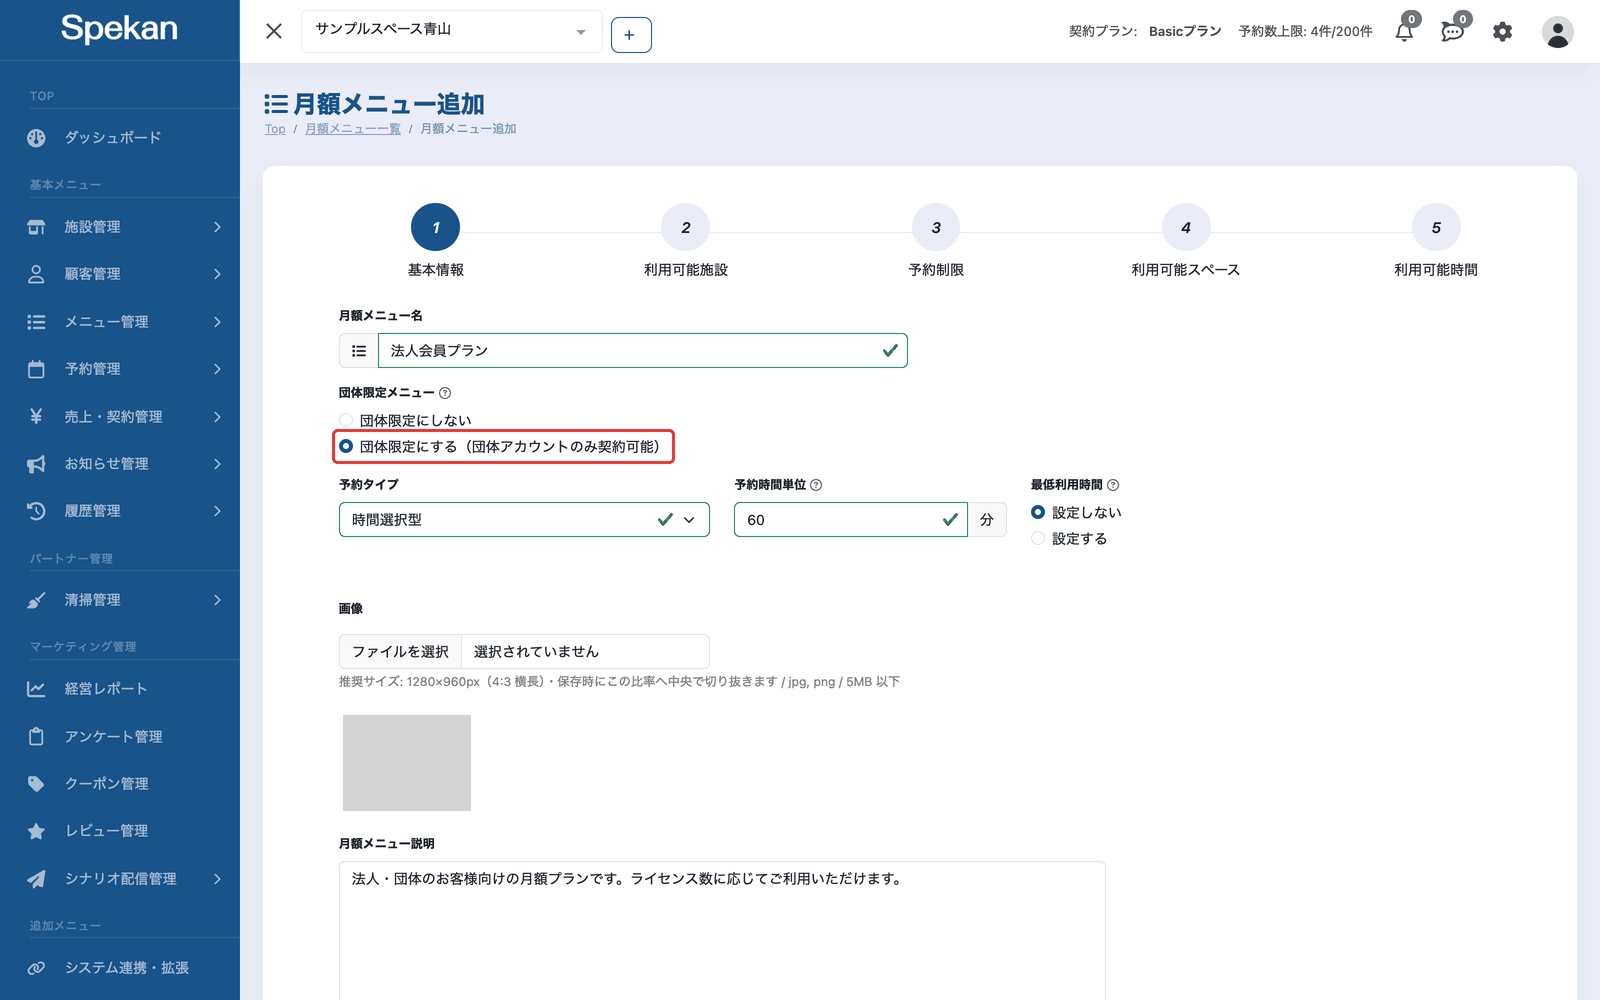Click the アンケート管理 clipboard icon
The width and height of the screenshot is (1600, 1000).
click(36, 736)
